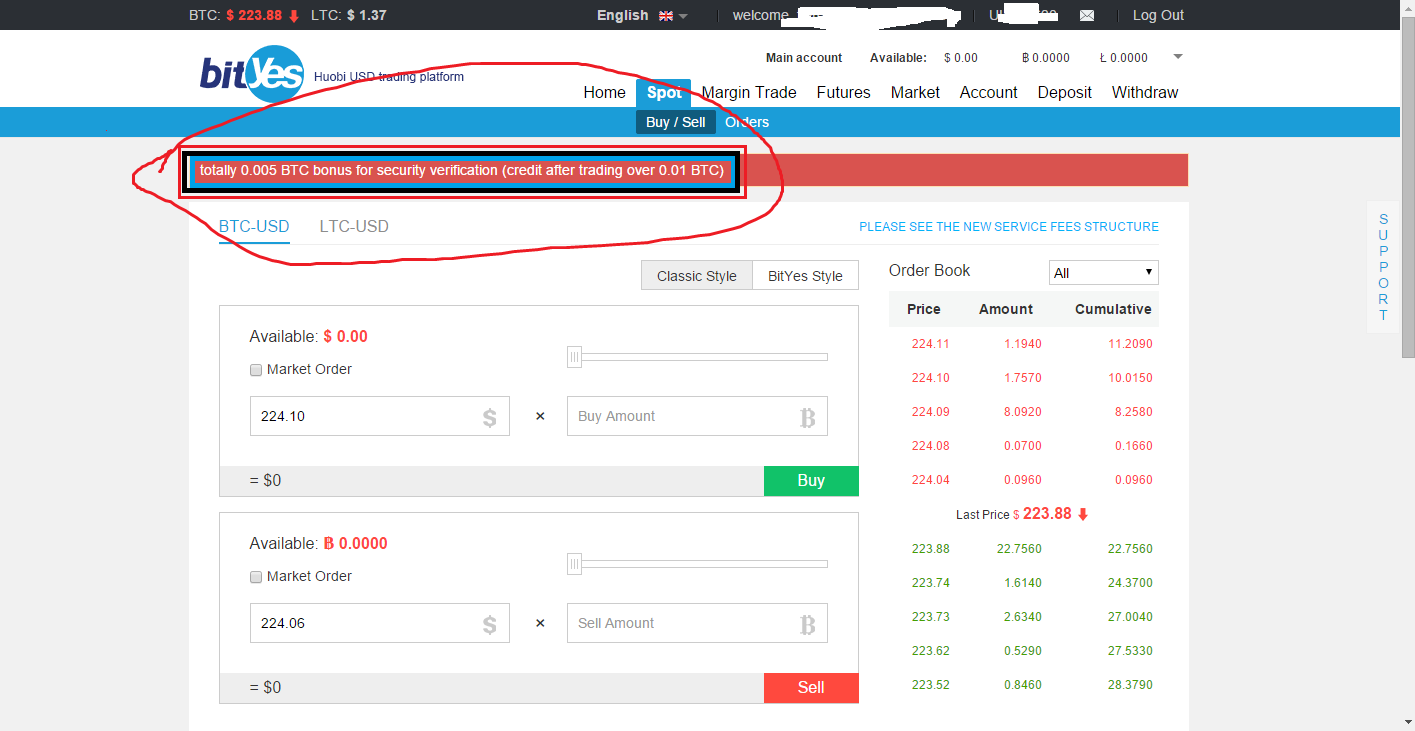Click the BitYes logo
Image resolution: width=1415 pixels, height=731 pixels.
[251, 74]
